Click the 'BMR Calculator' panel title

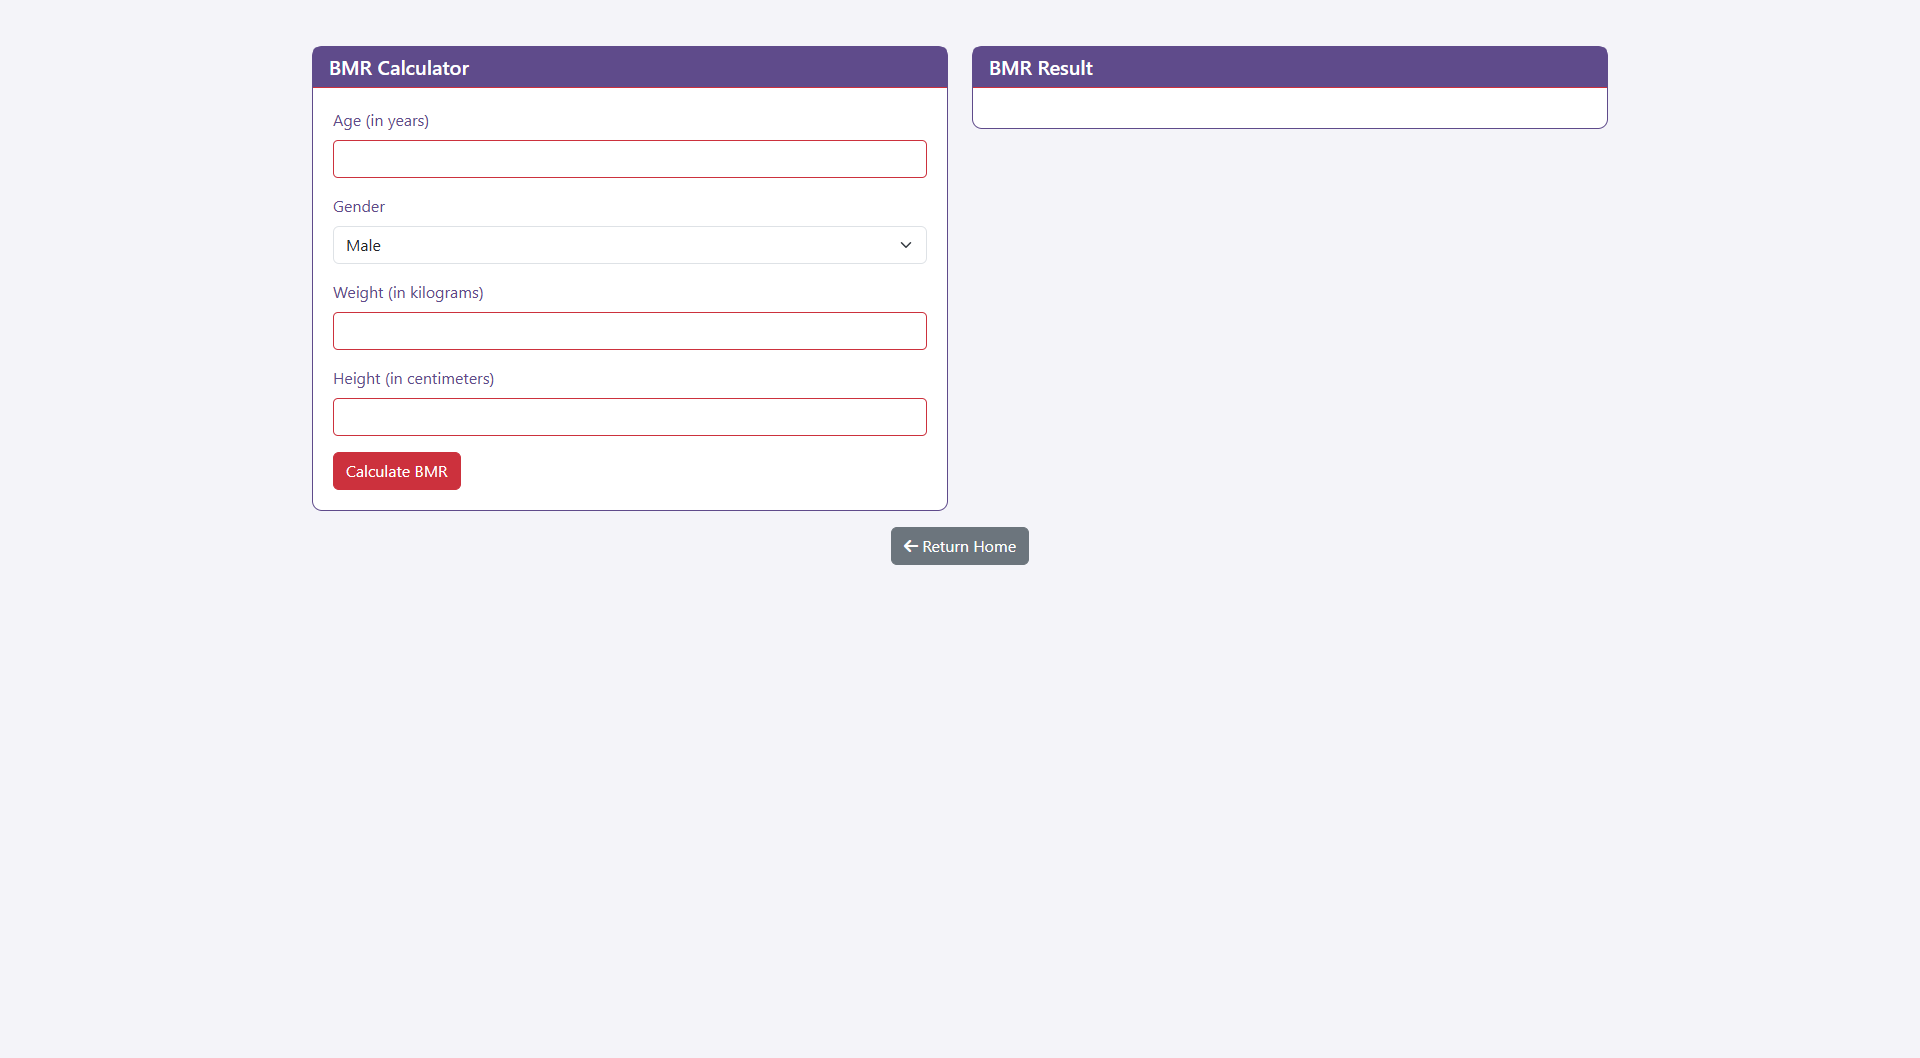[399, 68]
